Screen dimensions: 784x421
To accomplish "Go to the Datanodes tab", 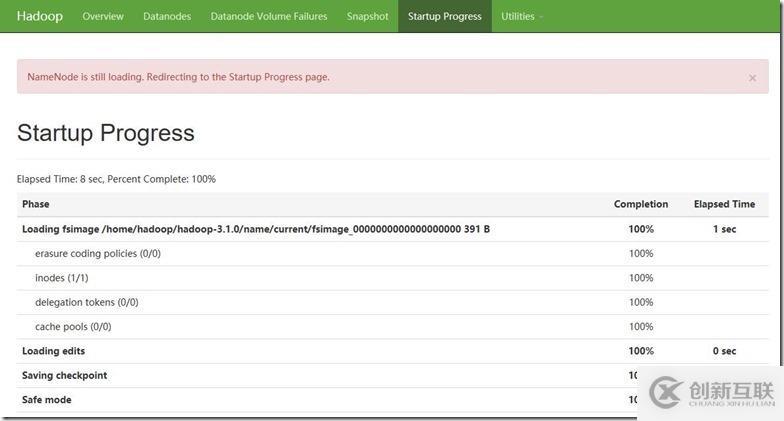I will (x=167, y=16).
